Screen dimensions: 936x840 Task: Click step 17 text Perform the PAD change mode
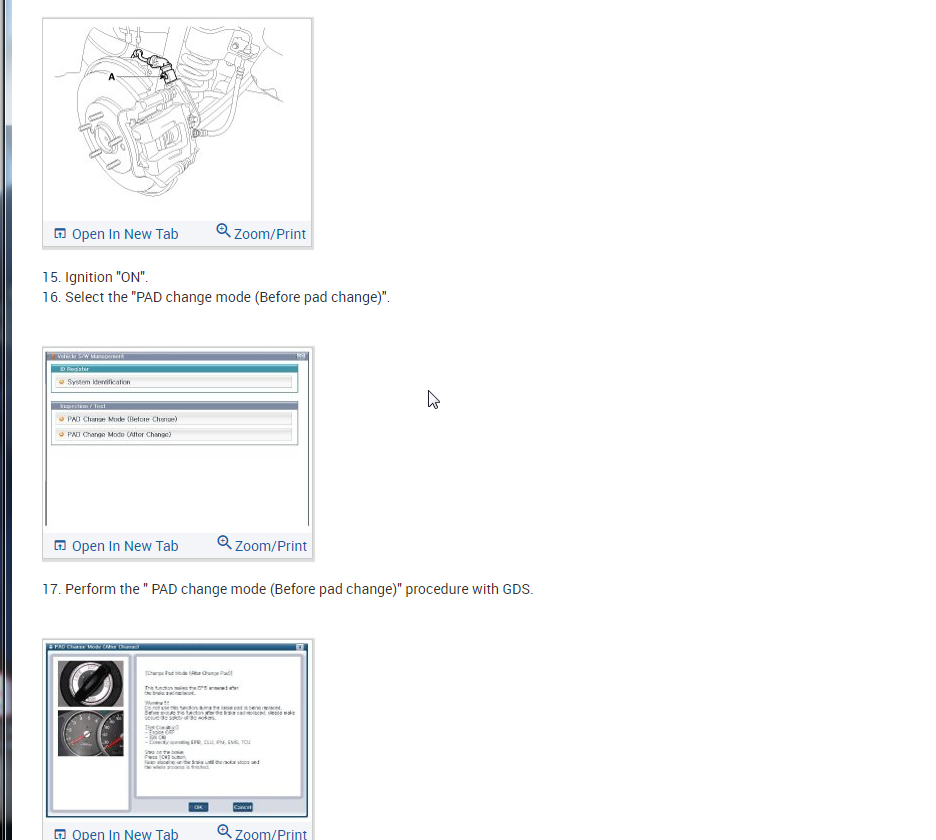tap(288, 589)
